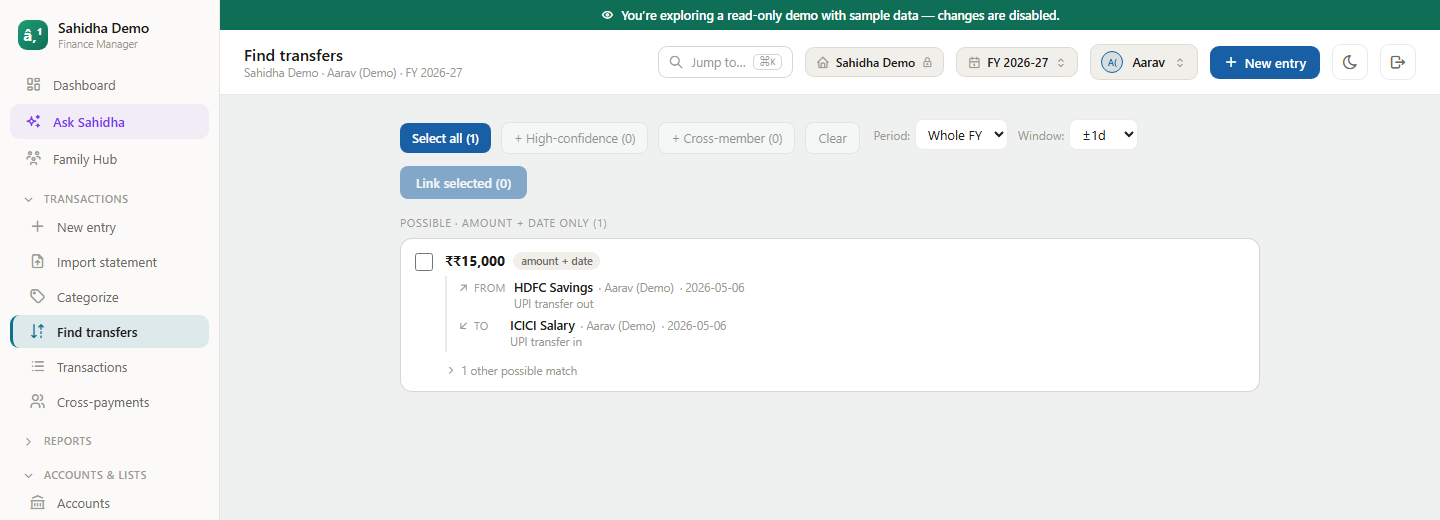The image size is (1440, 520).
Task: Click the plus icon beside sidebar New entry
Action: (38, 227)
